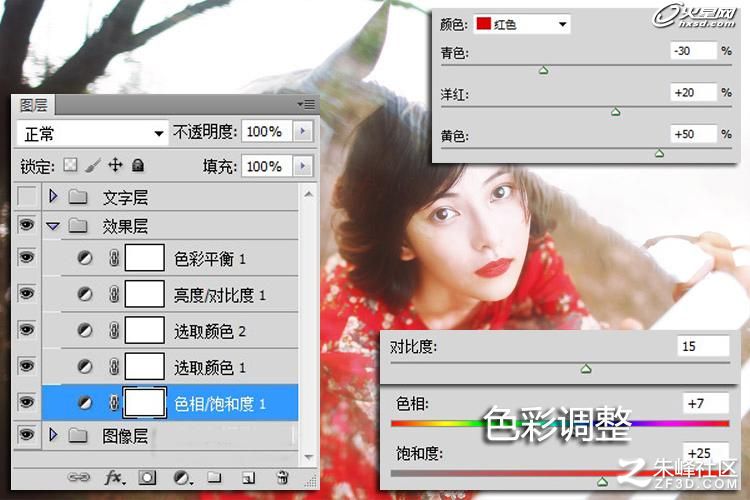The image size is (750, 500).
Task: Show the hidden 文字层 group visibility box
Action: pos(26,196)
